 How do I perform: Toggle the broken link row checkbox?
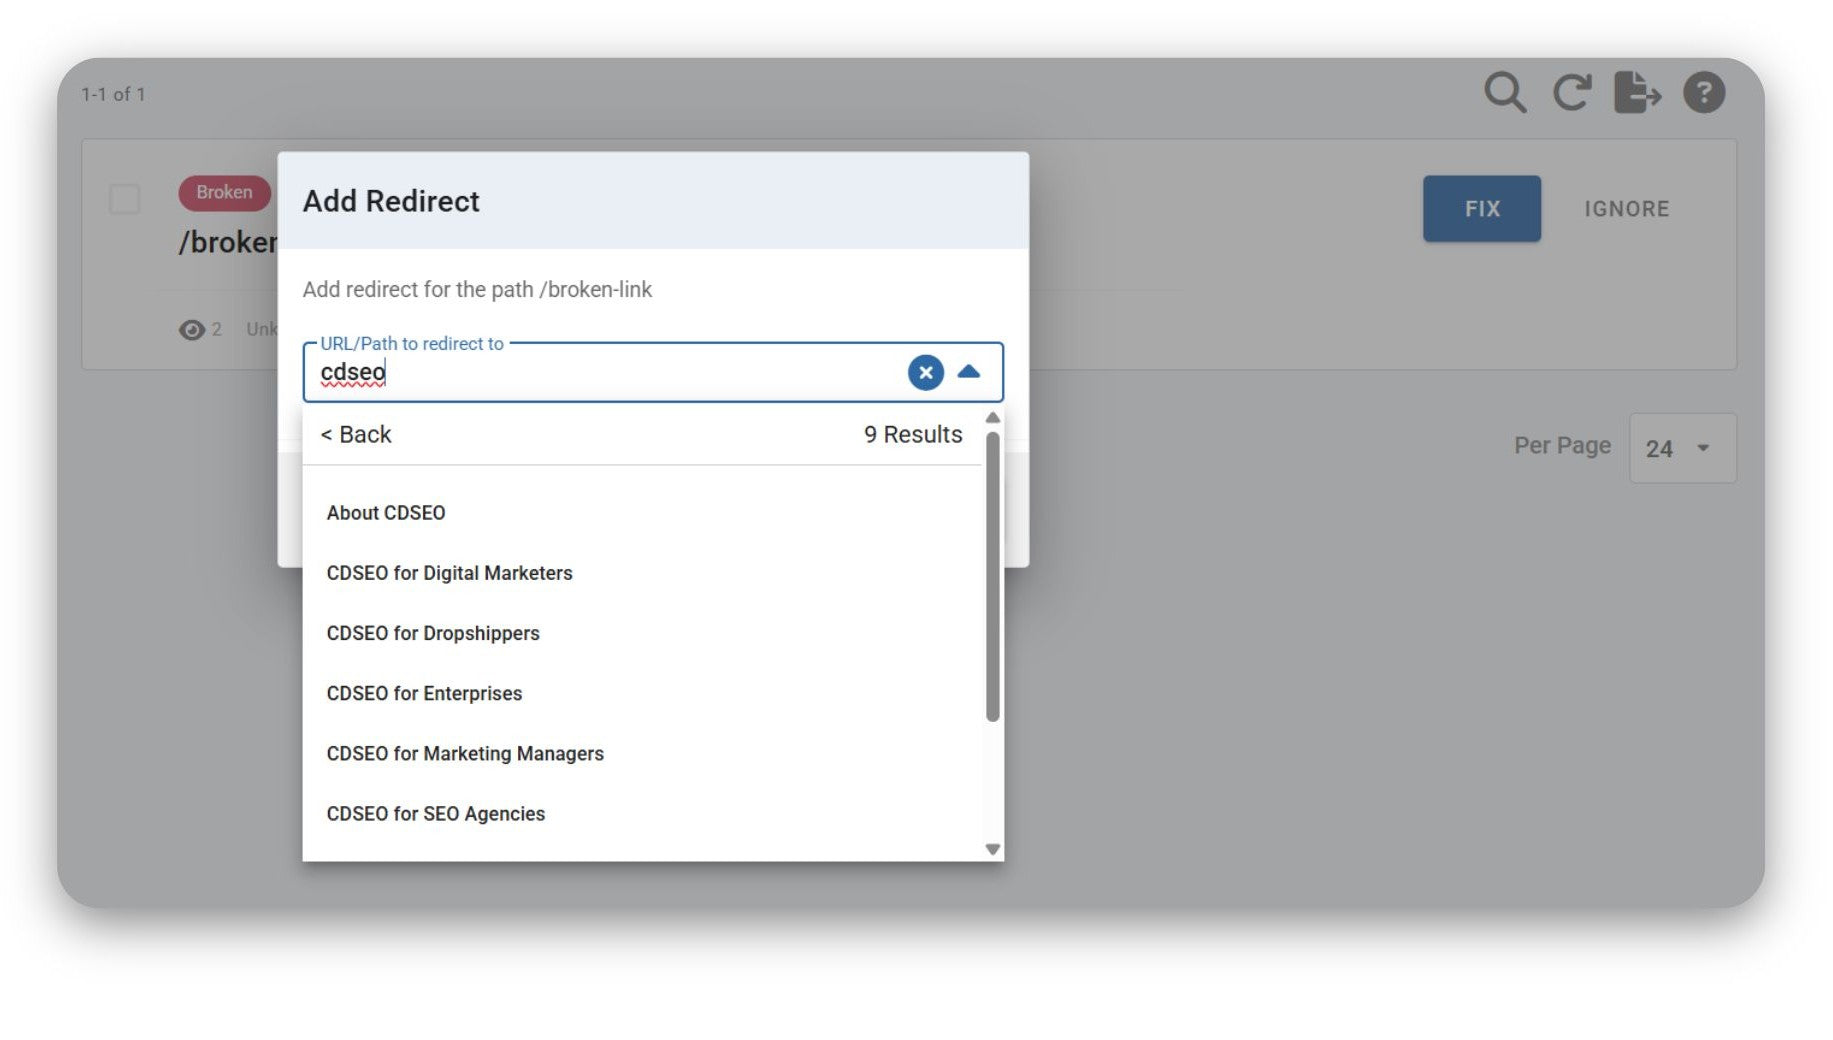tap(125, 199)
